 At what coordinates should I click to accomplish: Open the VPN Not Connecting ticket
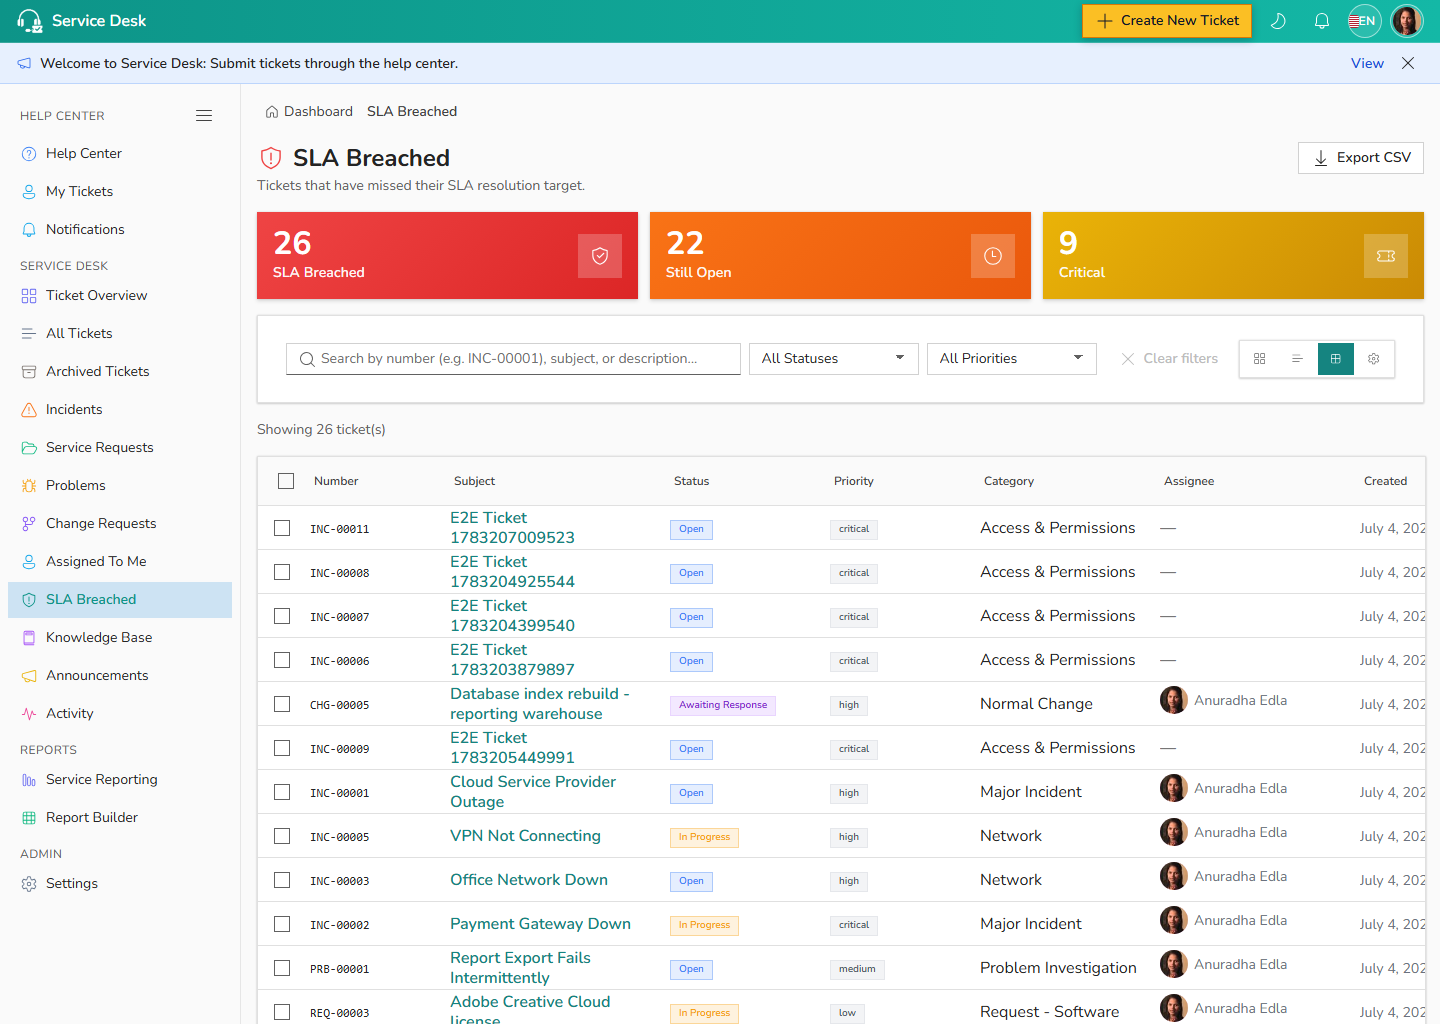(x=525, y=836)
